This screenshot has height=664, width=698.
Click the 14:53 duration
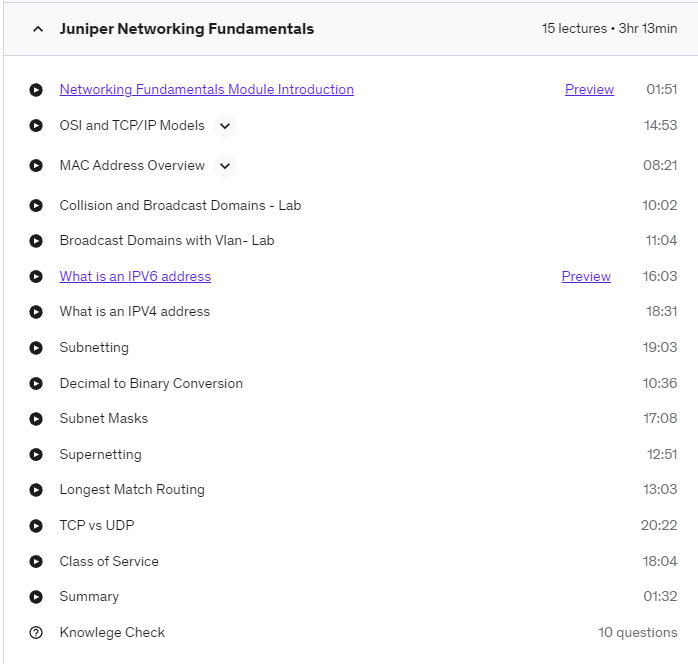click(x=661, y=126)
